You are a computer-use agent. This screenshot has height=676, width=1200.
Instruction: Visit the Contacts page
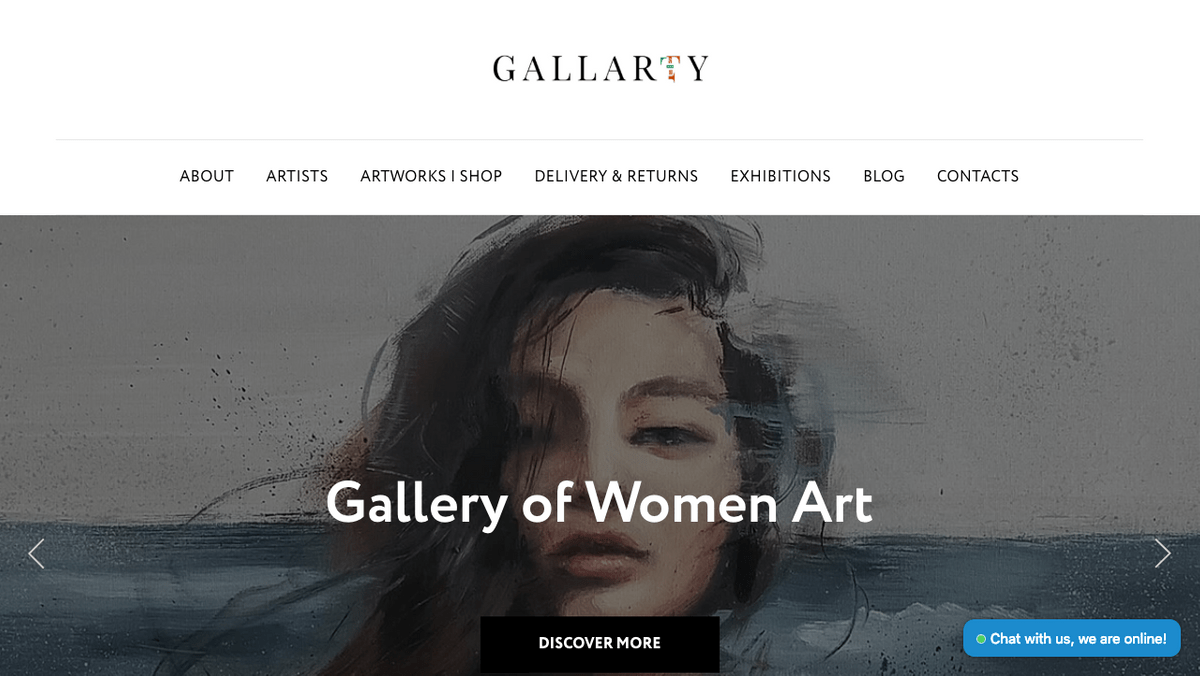click(x=978, y=176)
